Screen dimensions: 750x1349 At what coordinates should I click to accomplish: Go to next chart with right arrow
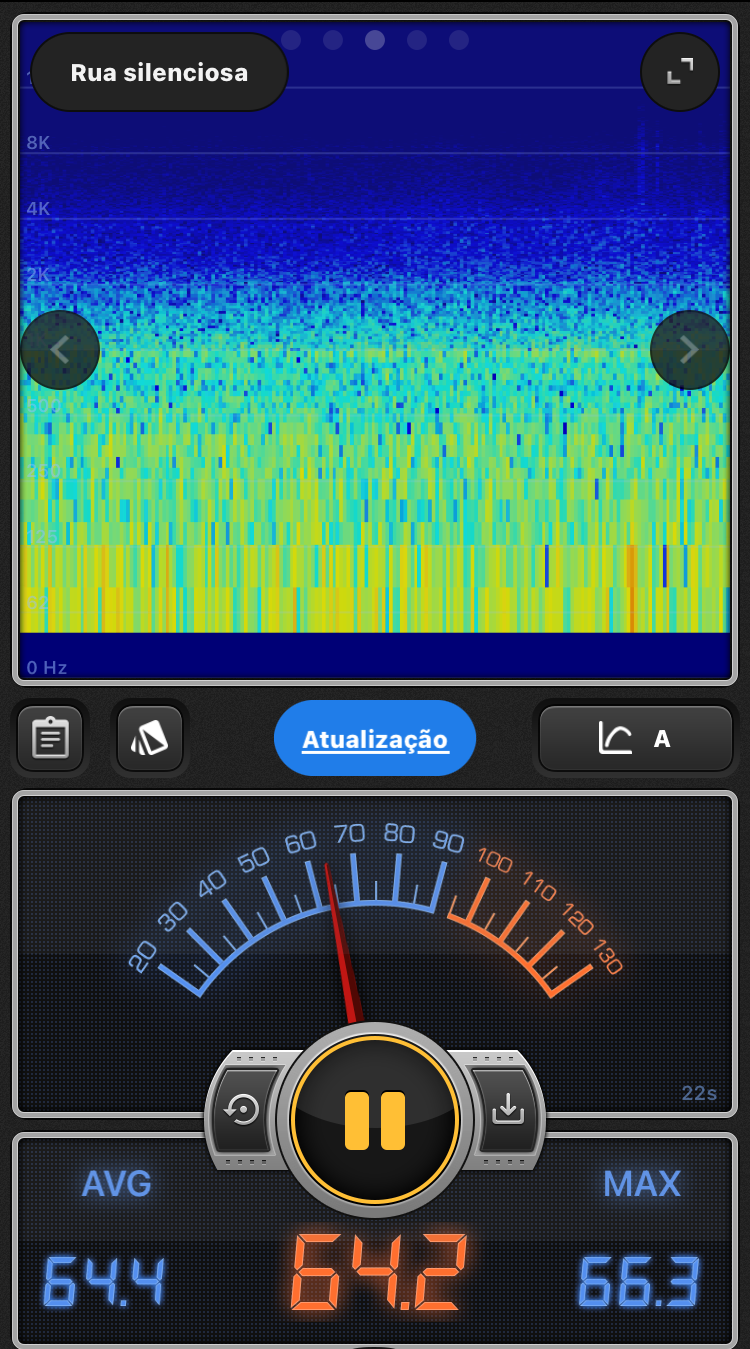click(689, 350)
